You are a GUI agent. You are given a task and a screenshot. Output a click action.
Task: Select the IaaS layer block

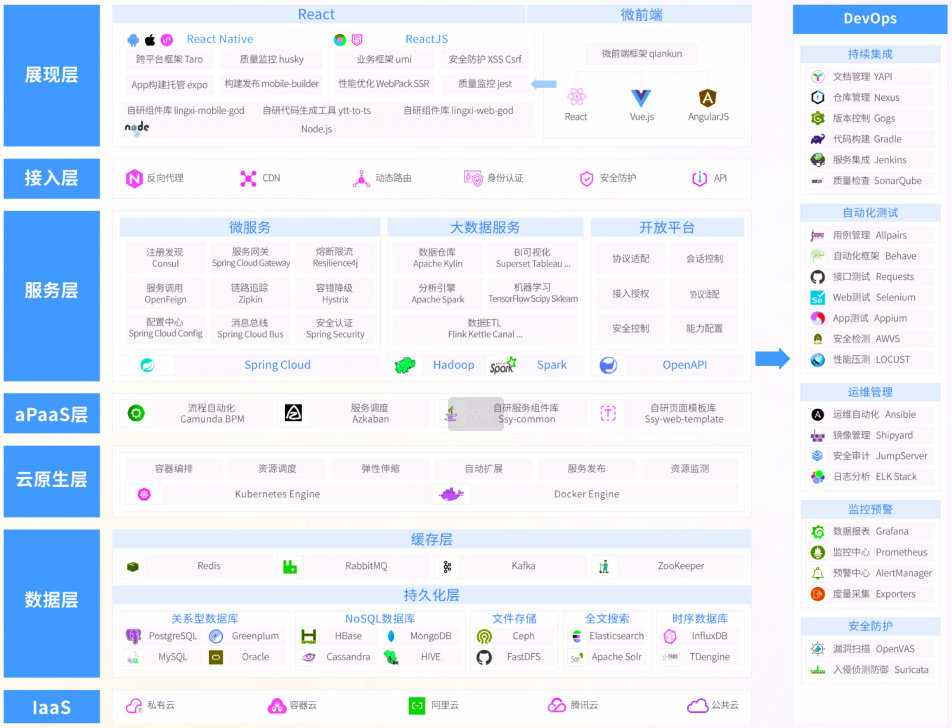pos(52,706)
